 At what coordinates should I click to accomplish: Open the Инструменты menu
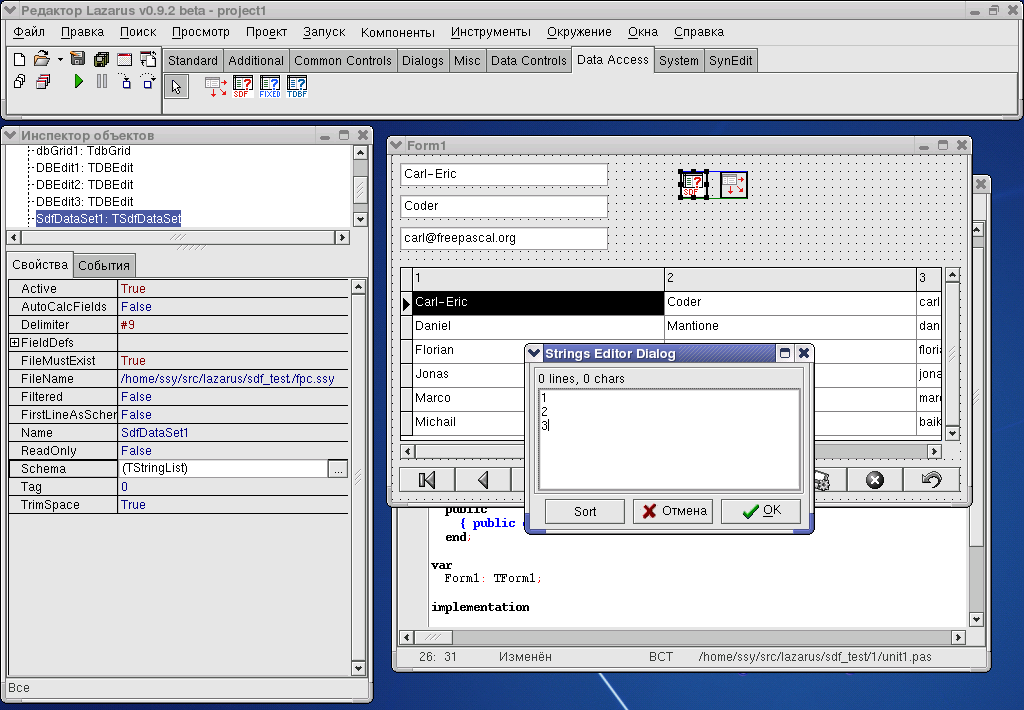(x=490, y=32)
